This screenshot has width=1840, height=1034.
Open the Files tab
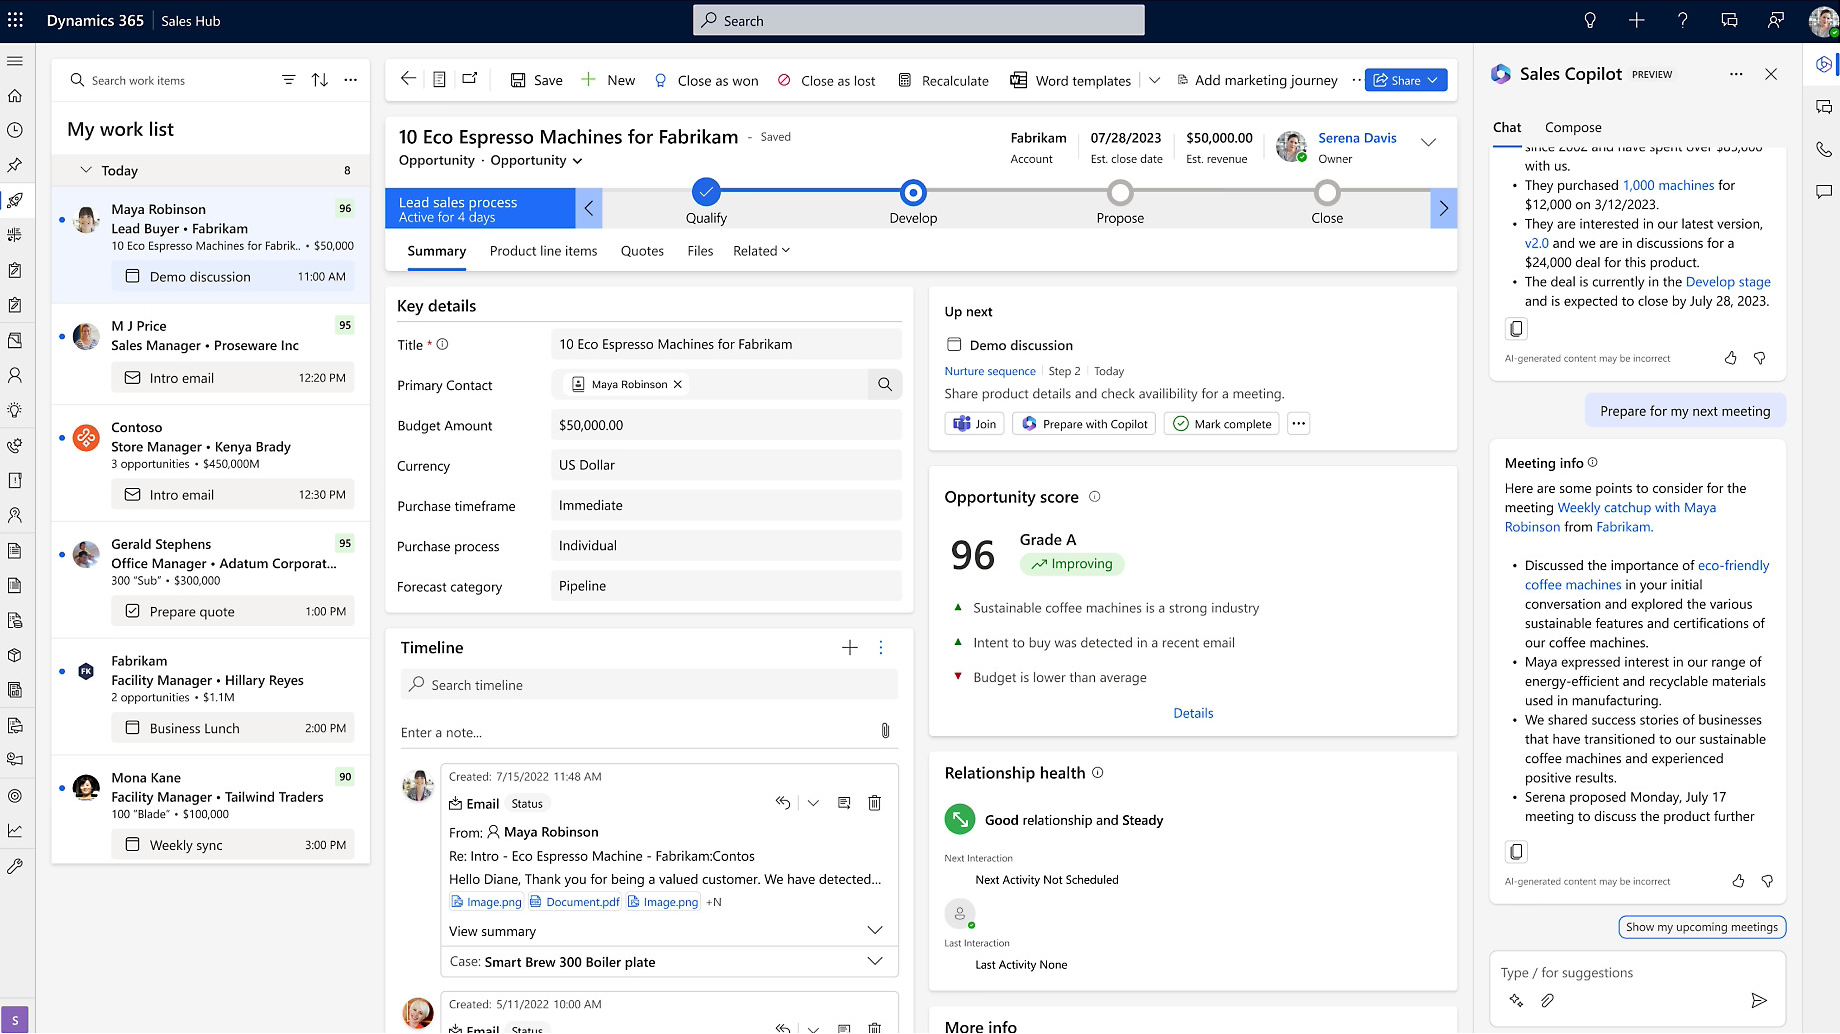(x=700, y=251)
